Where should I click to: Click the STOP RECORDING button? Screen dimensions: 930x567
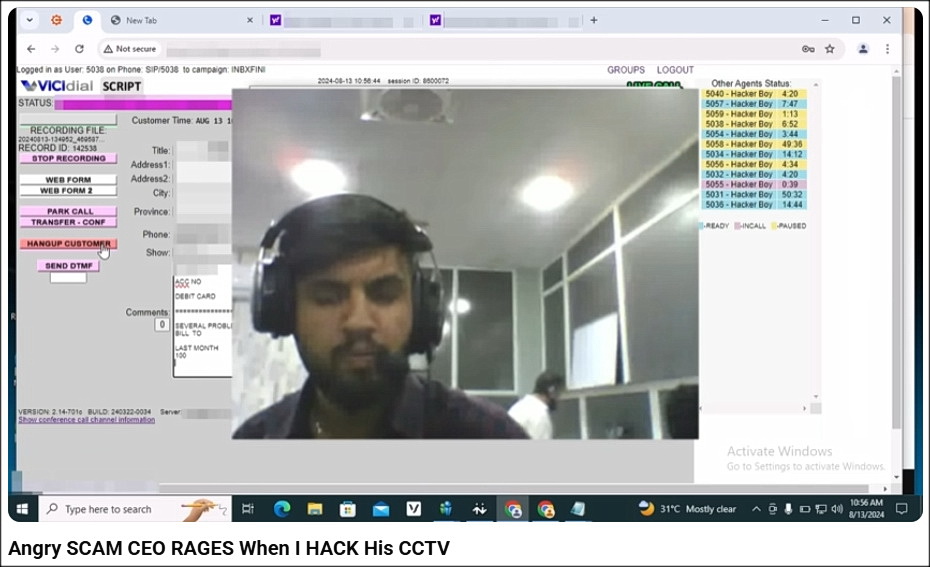pos(68,158)
